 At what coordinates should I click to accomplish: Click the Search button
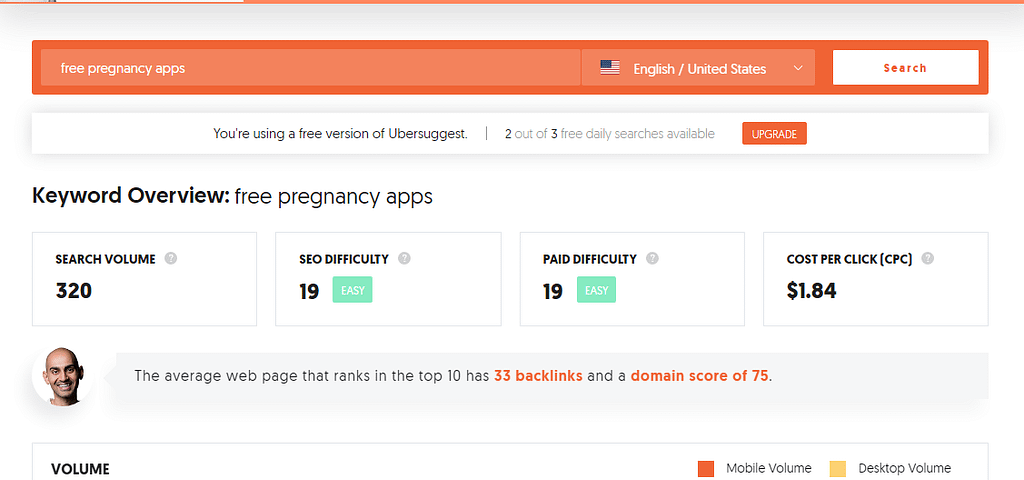coord(905,67)
